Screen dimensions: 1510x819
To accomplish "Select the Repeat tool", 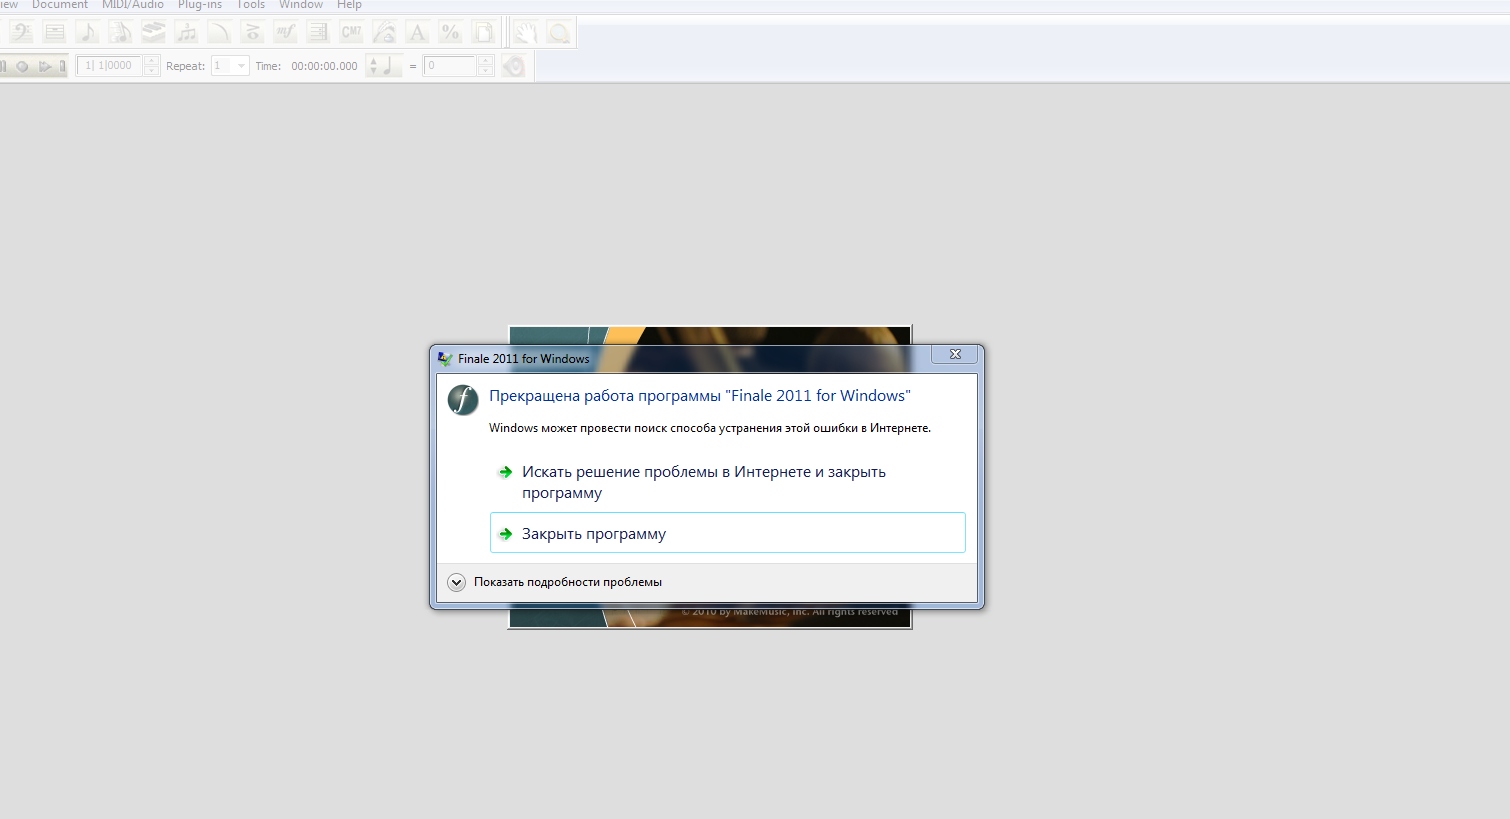I will [318, 33].
